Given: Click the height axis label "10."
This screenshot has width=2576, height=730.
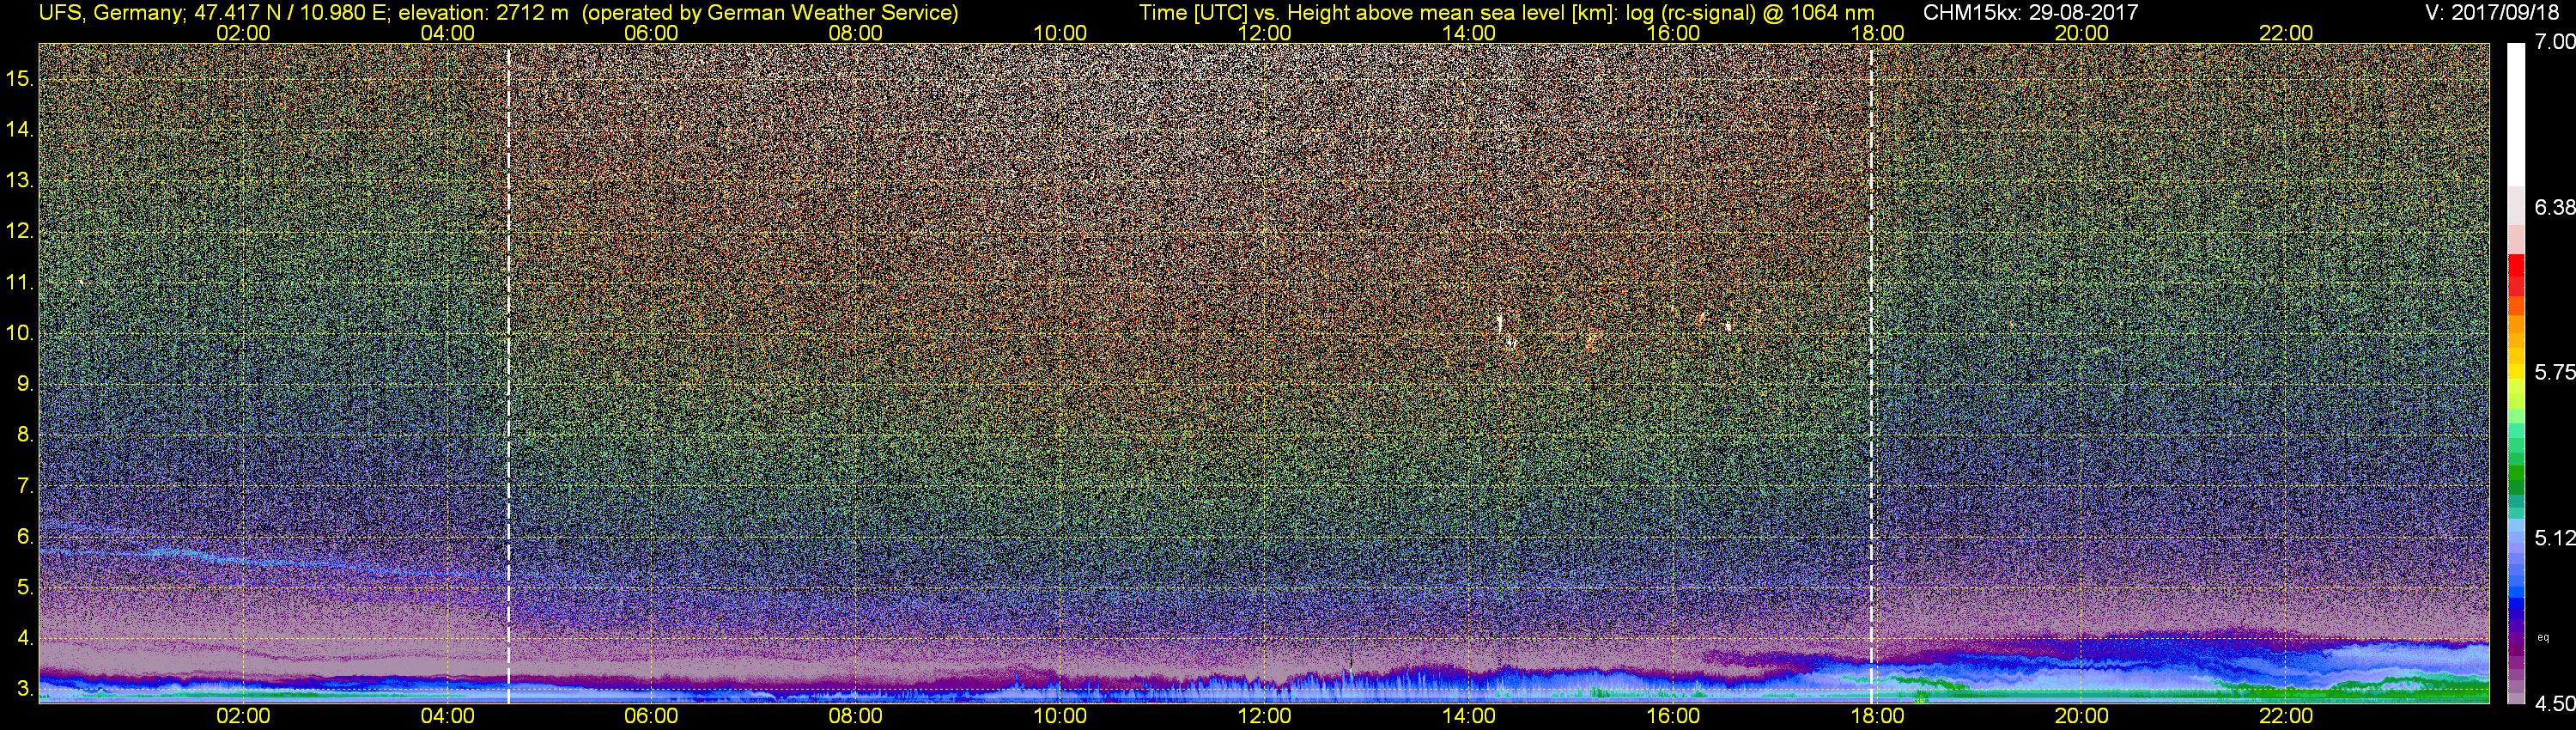Looking at the screenshot, I should (21, 333).
